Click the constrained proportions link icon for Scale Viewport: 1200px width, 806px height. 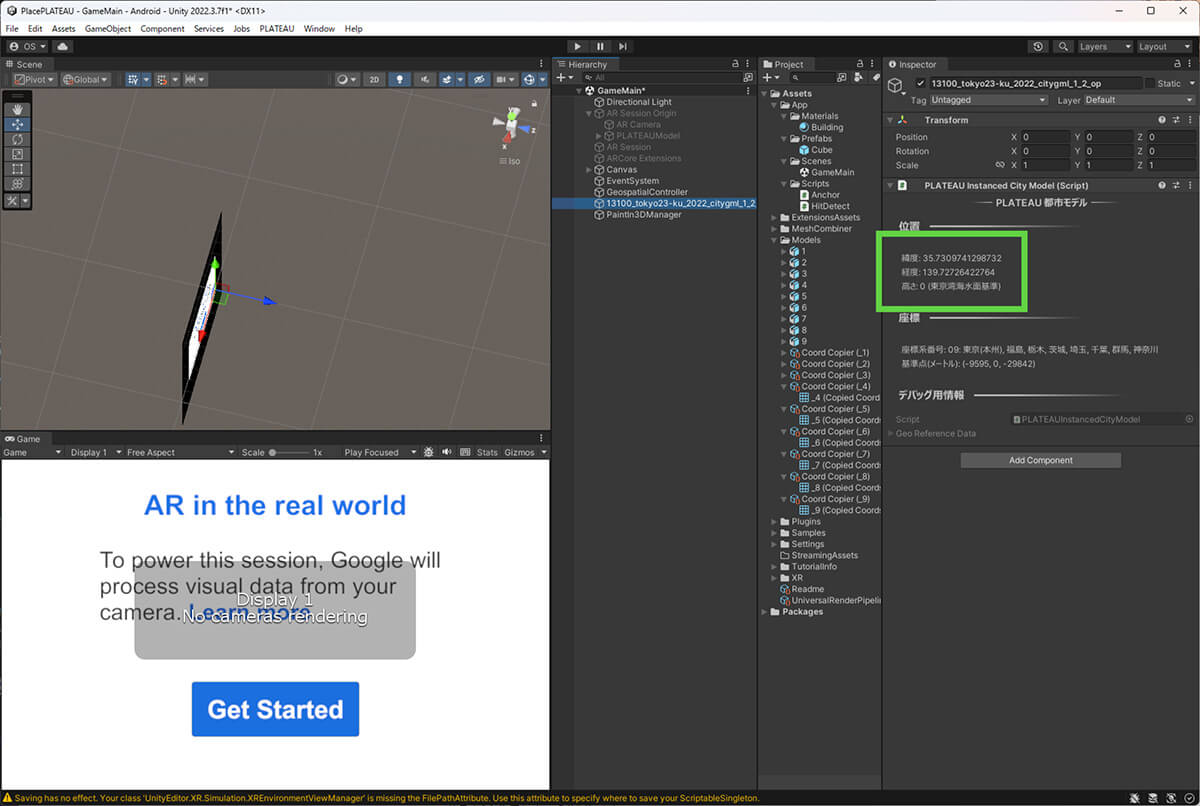pos(999,165)
